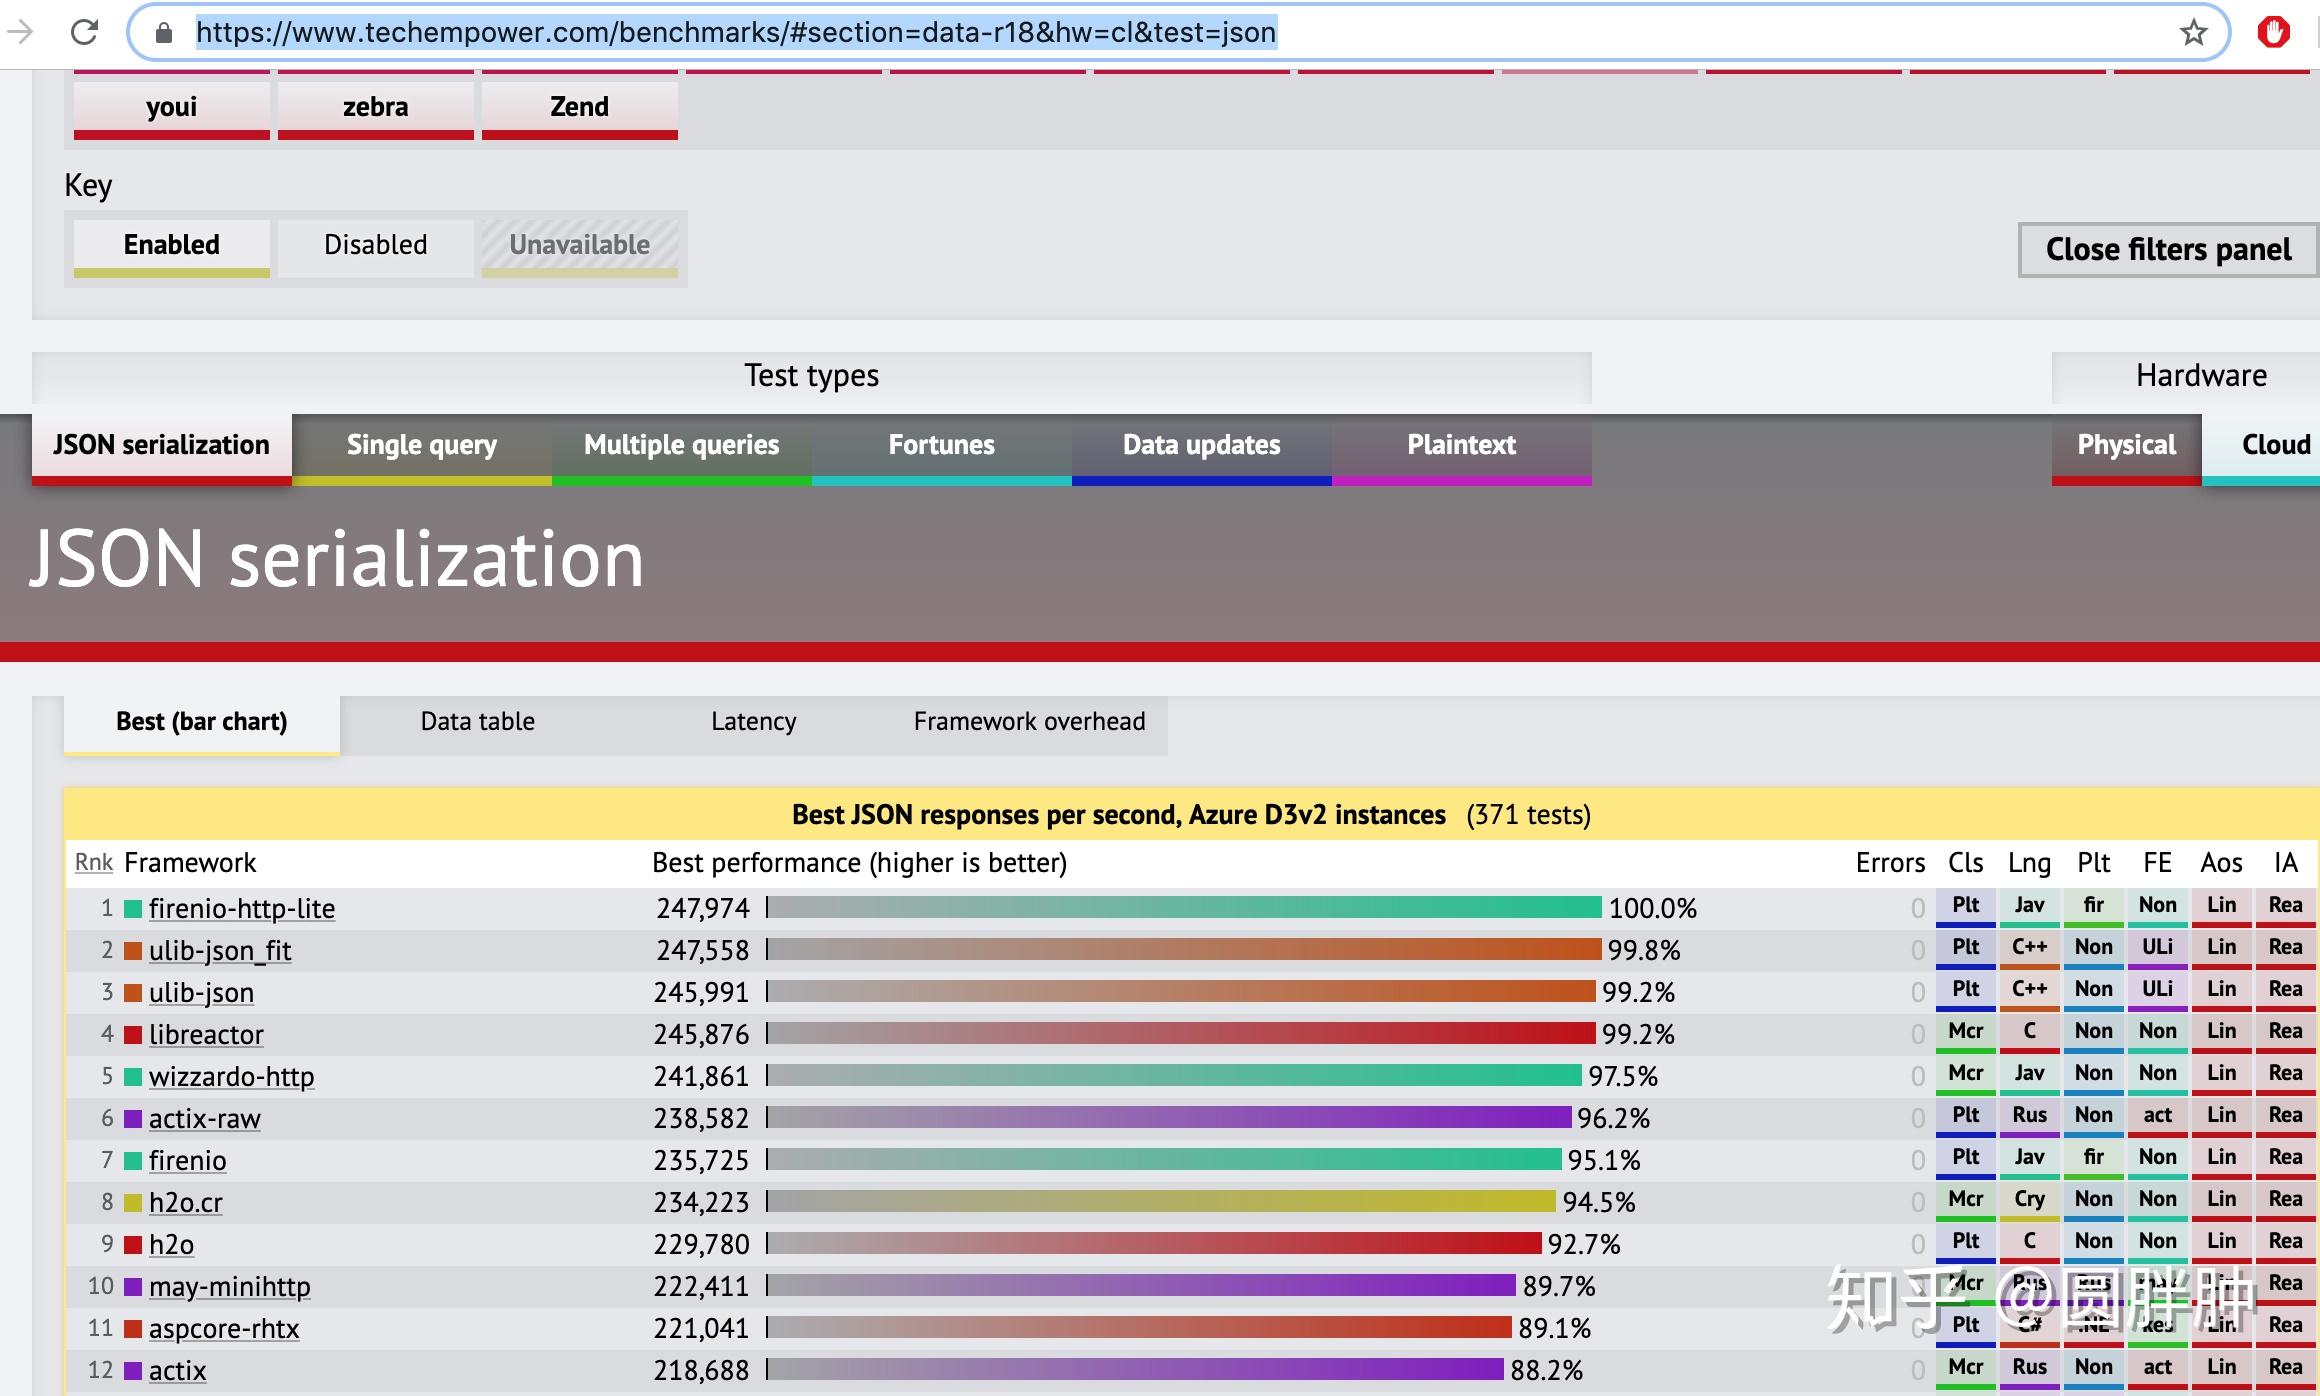Close the filters panel
This screenshot has width=2320, height=1396.
tap(2168, 249)
